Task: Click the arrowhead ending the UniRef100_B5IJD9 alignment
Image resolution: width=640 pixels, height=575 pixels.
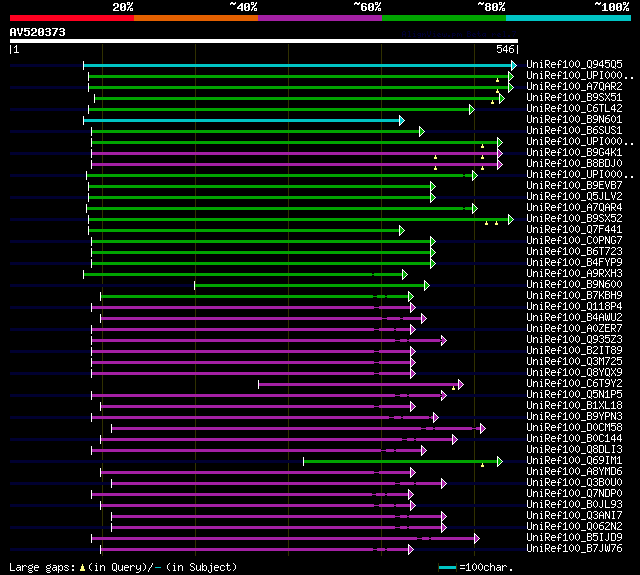Action: tap(477, 539)
